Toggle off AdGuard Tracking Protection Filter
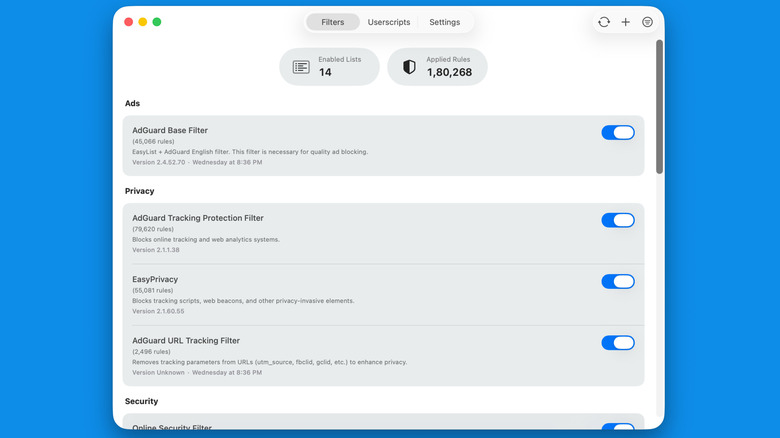 pos(618,220)
